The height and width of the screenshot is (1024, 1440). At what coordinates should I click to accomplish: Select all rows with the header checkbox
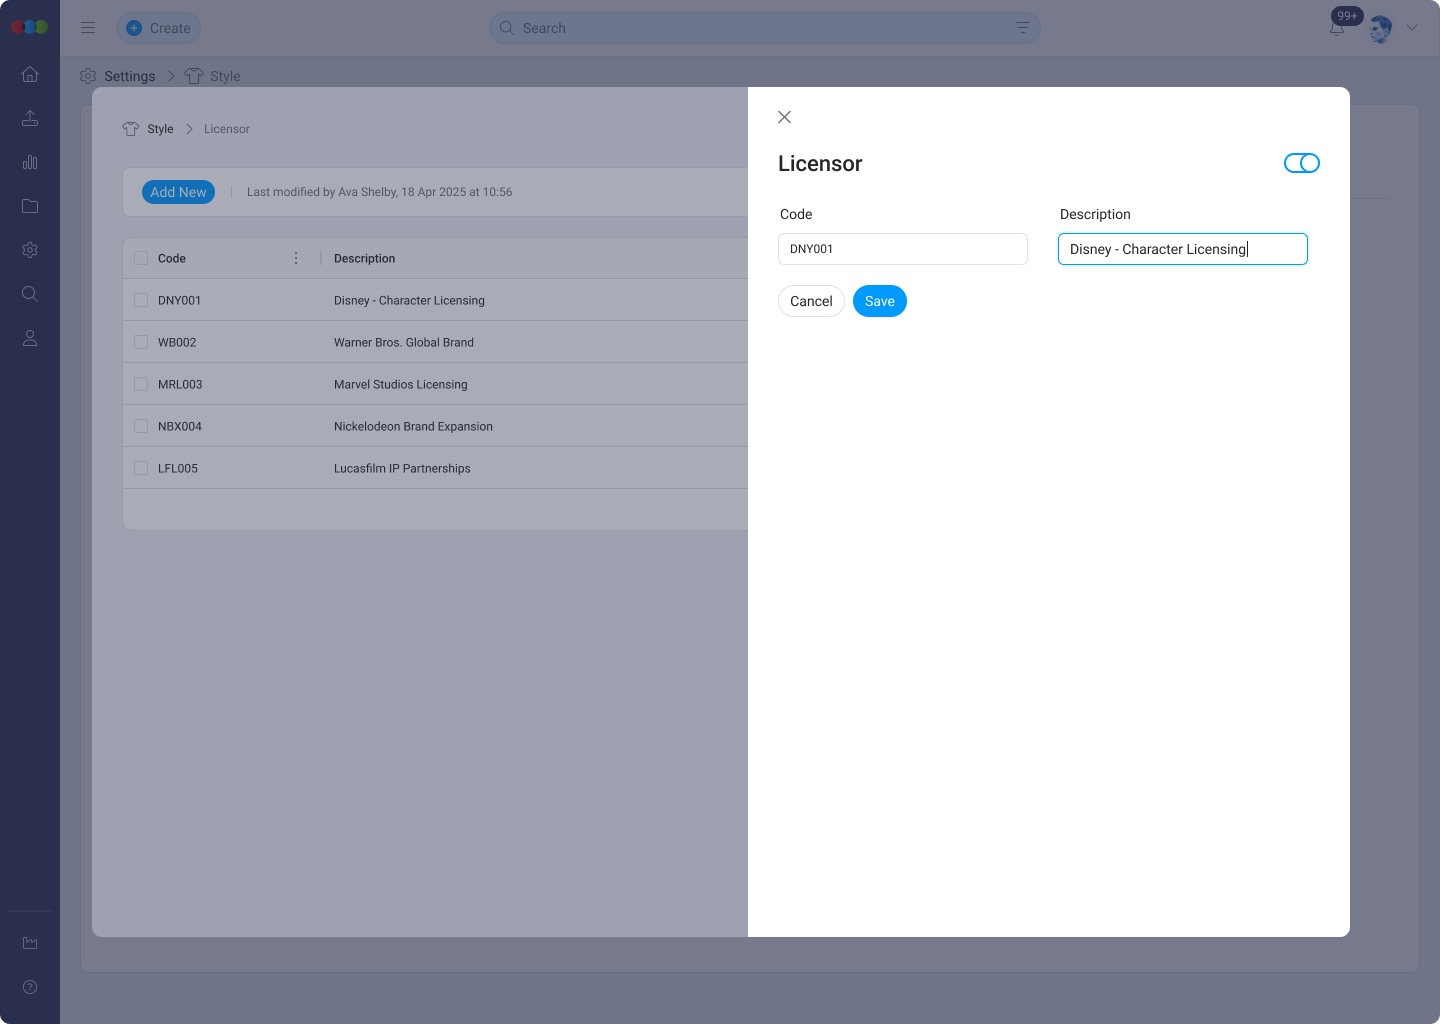point(141,257)
